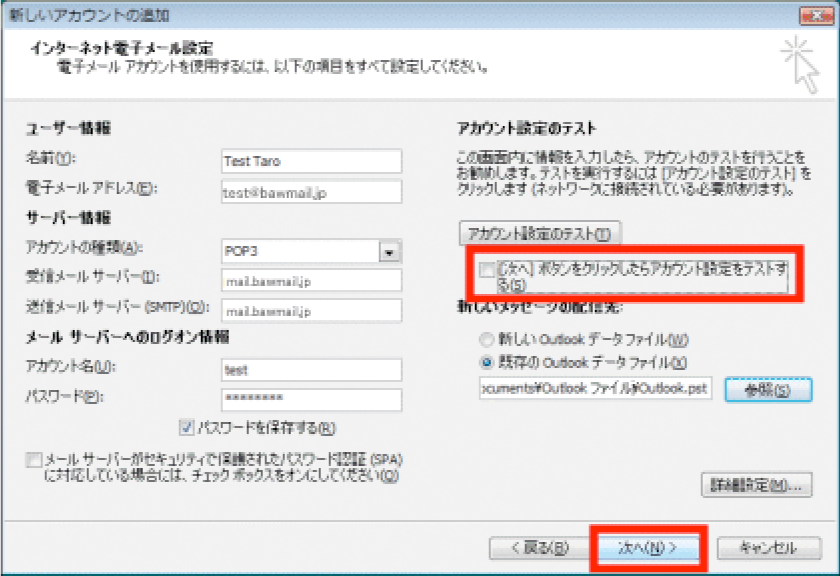Click the 電子メールアドレス input field
Viewport: 840px width, 576px height.
click(x=311, y=191)
